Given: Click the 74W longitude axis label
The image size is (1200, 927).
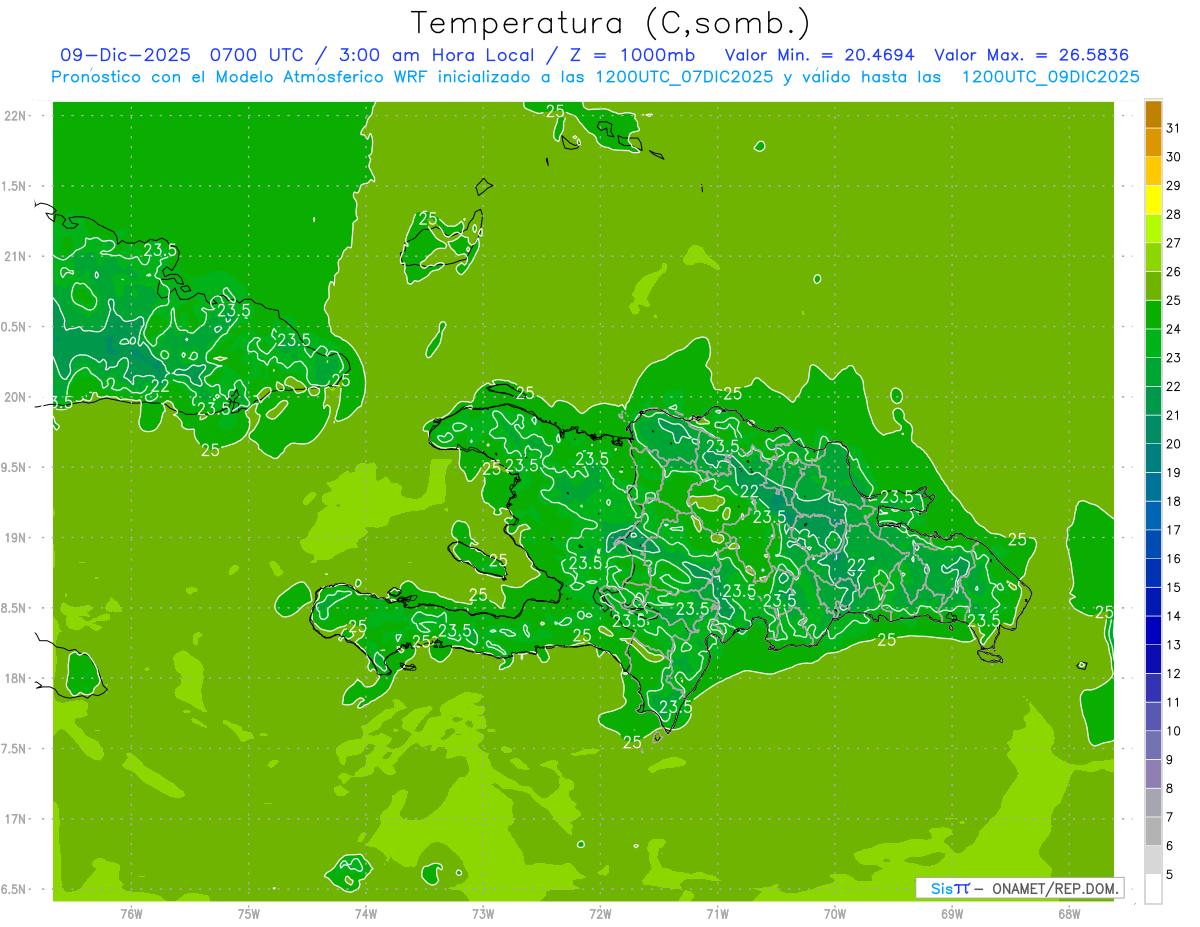Looking at the screenshot, I should (366, 913).
